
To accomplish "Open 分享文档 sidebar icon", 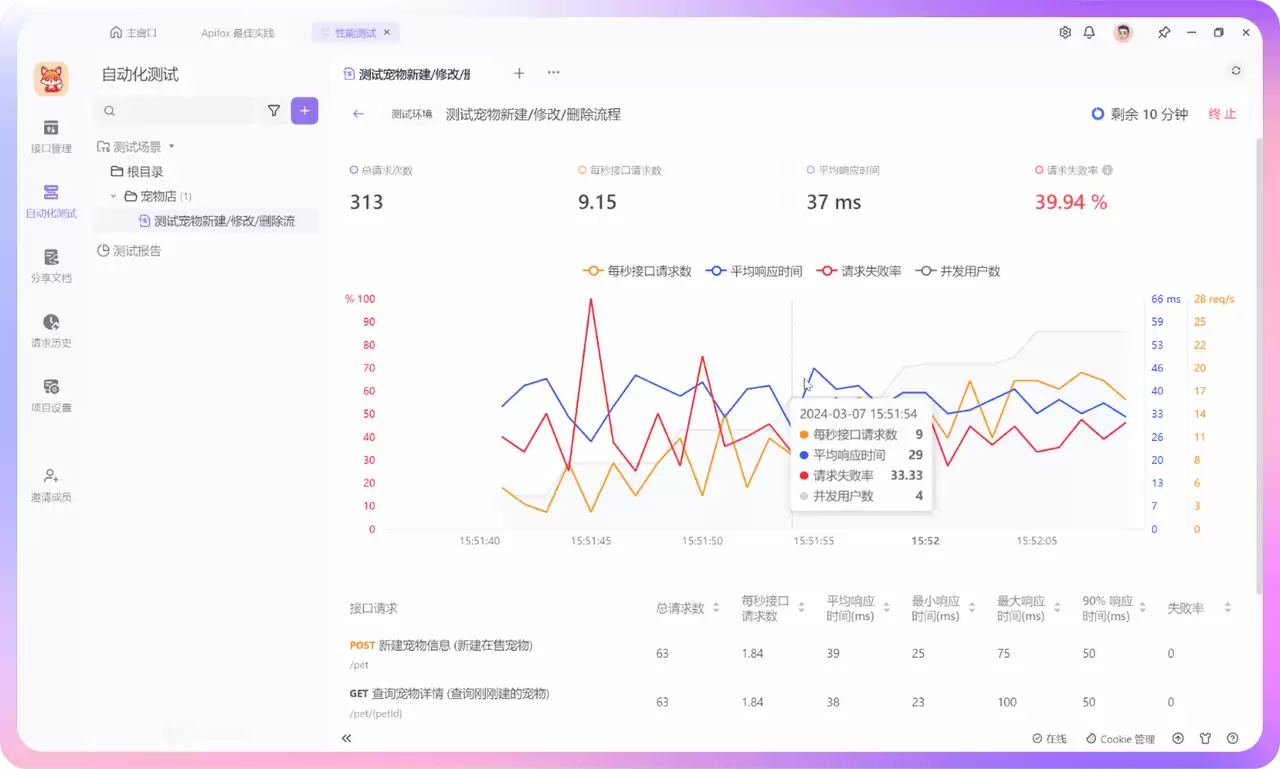I will [51, 266].
